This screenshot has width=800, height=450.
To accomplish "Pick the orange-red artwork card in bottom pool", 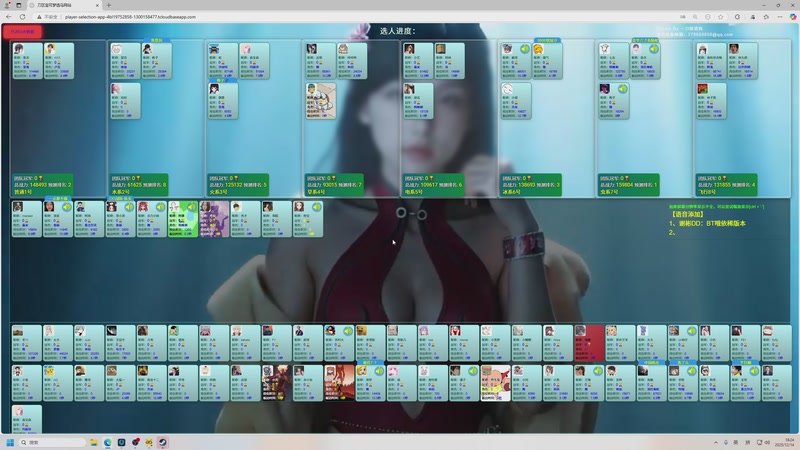I will [x=339, y=383].
